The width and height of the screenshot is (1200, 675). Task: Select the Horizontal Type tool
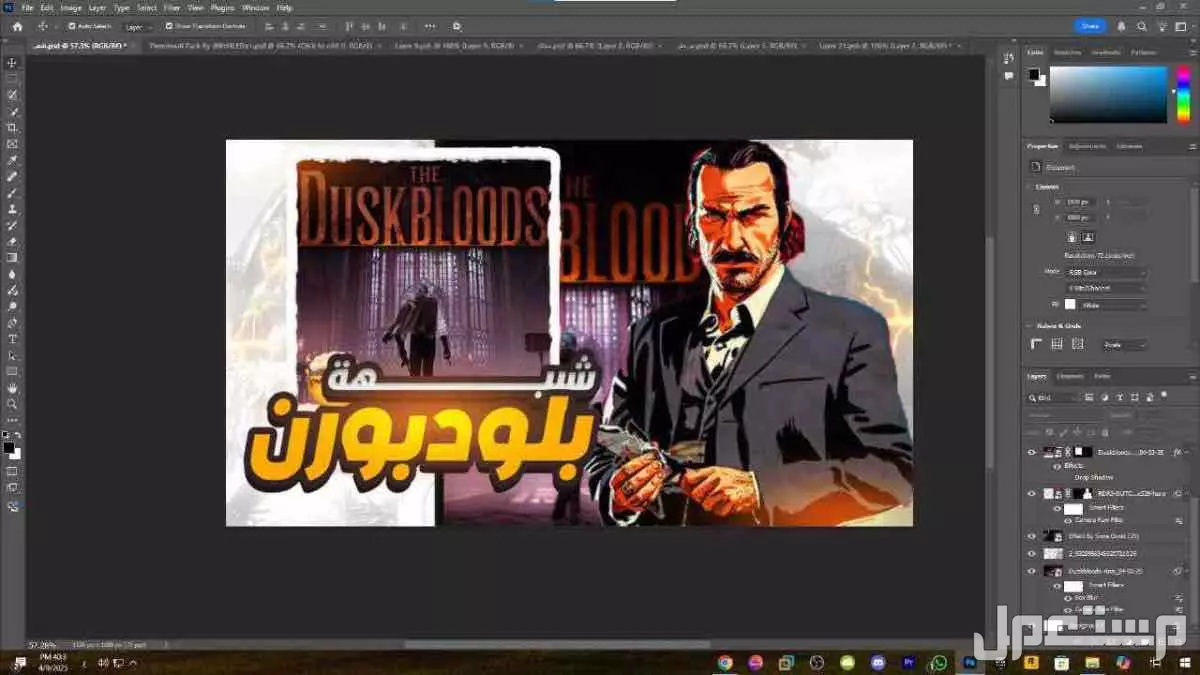tap(12, 339)
